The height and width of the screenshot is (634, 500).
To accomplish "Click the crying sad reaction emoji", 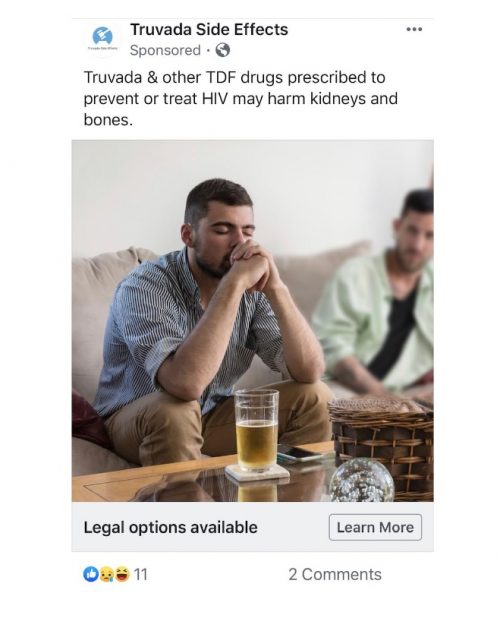I will [x=106, y=574].
